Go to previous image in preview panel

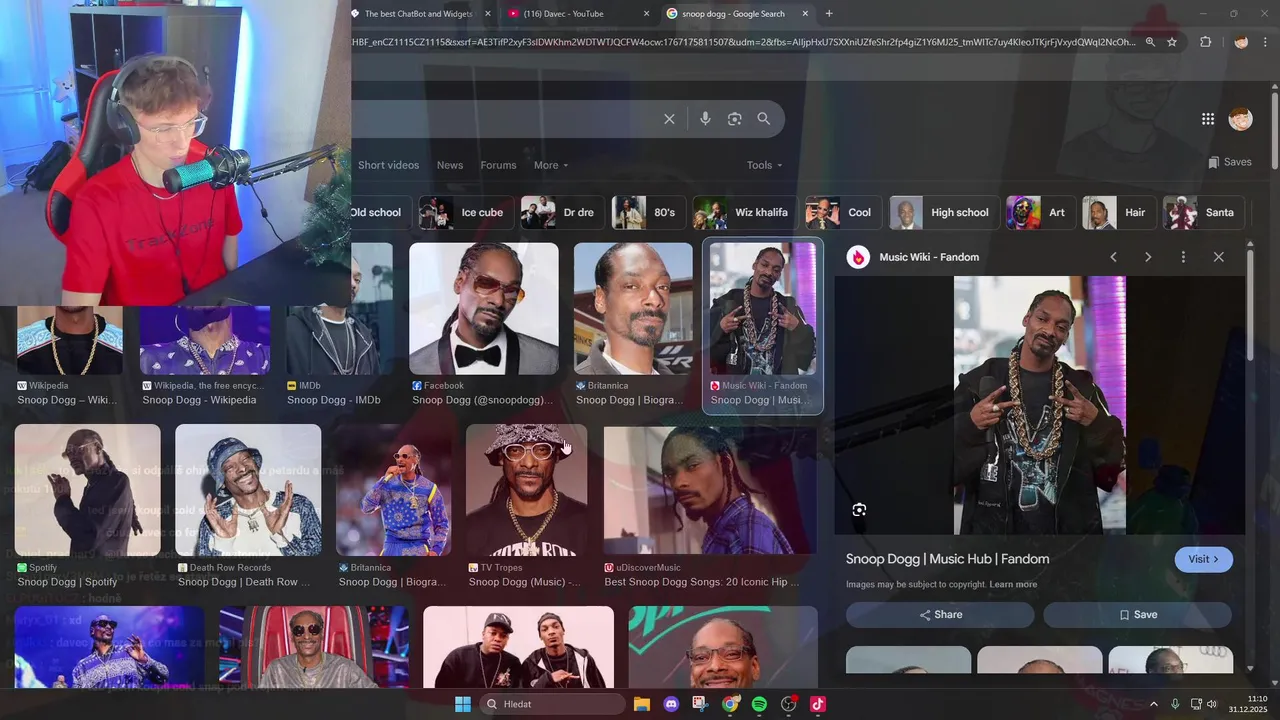(x=1113, y=257)
